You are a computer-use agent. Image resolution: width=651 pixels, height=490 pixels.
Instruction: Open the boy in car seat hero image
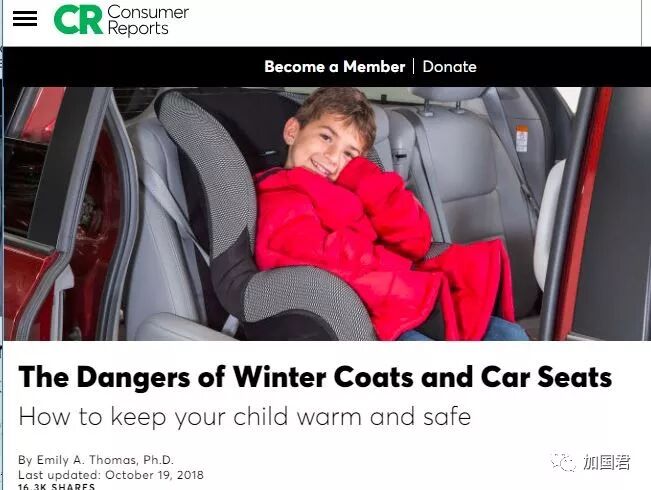327,214
